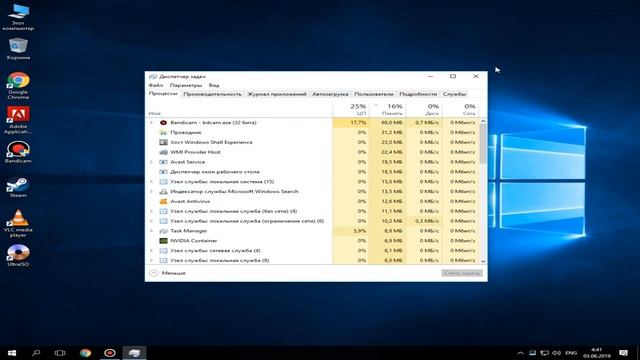The image size is (640, 360).
Task: Select the Процессы tab
Action: tap(163, 93)
